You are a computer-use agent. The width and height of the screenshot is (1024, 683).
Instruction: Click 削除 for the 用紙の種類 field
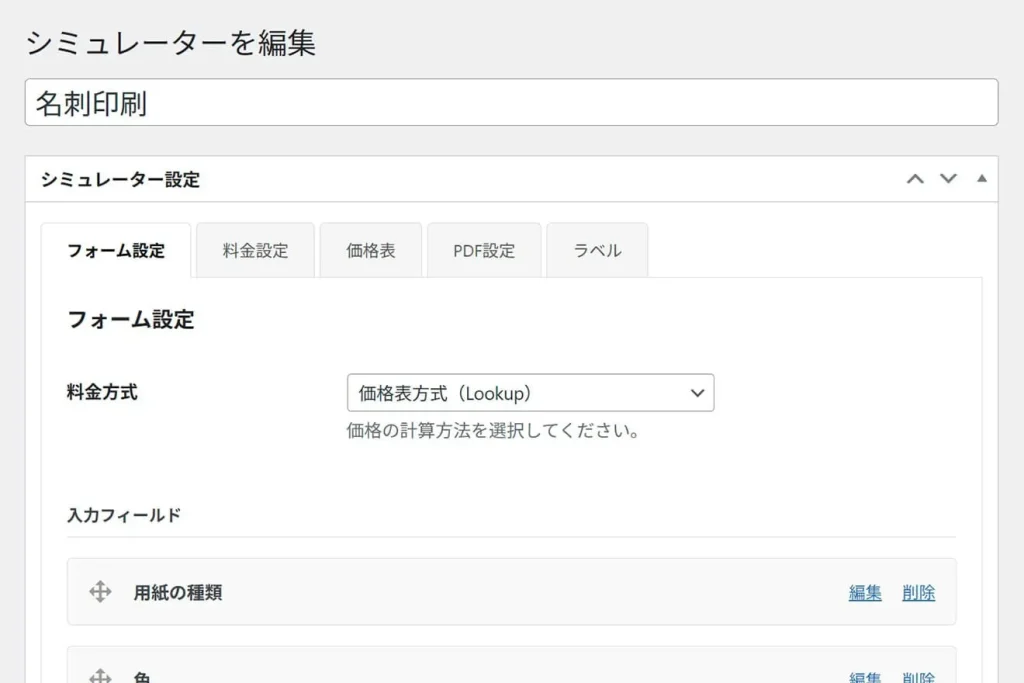[x=918, y=592]
